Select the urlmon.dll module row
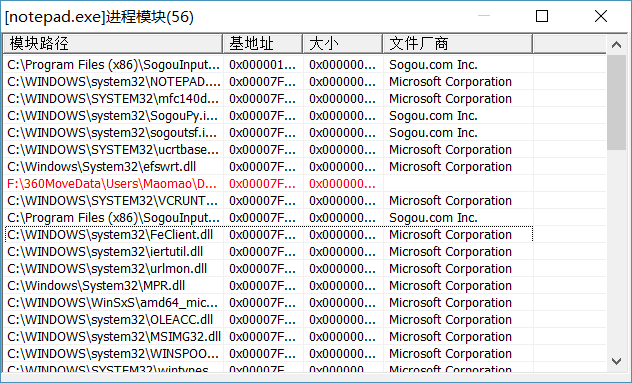Image resolution: width=632 pixels, height=383 pixels. click(268, 269)
